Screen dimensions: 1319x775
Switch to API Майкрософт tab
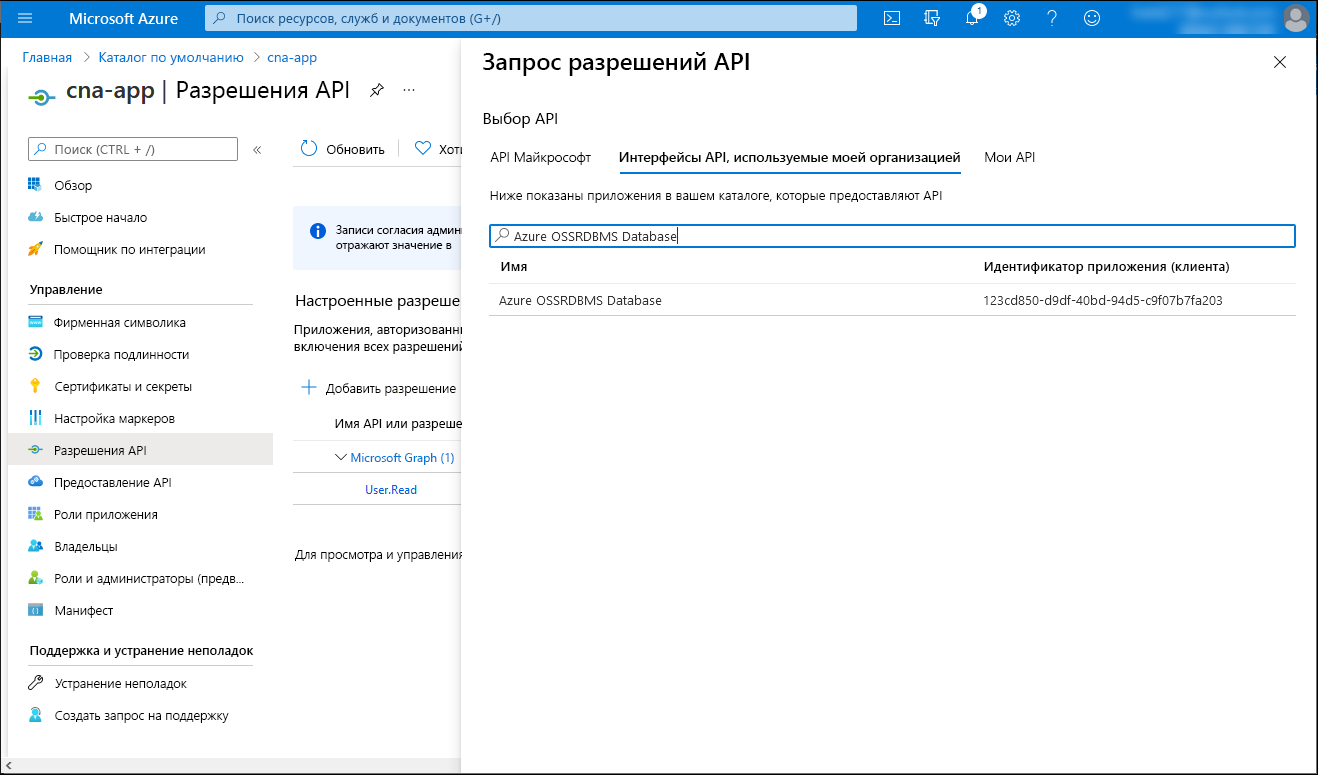pyautogui.click(x=540, y=157)
